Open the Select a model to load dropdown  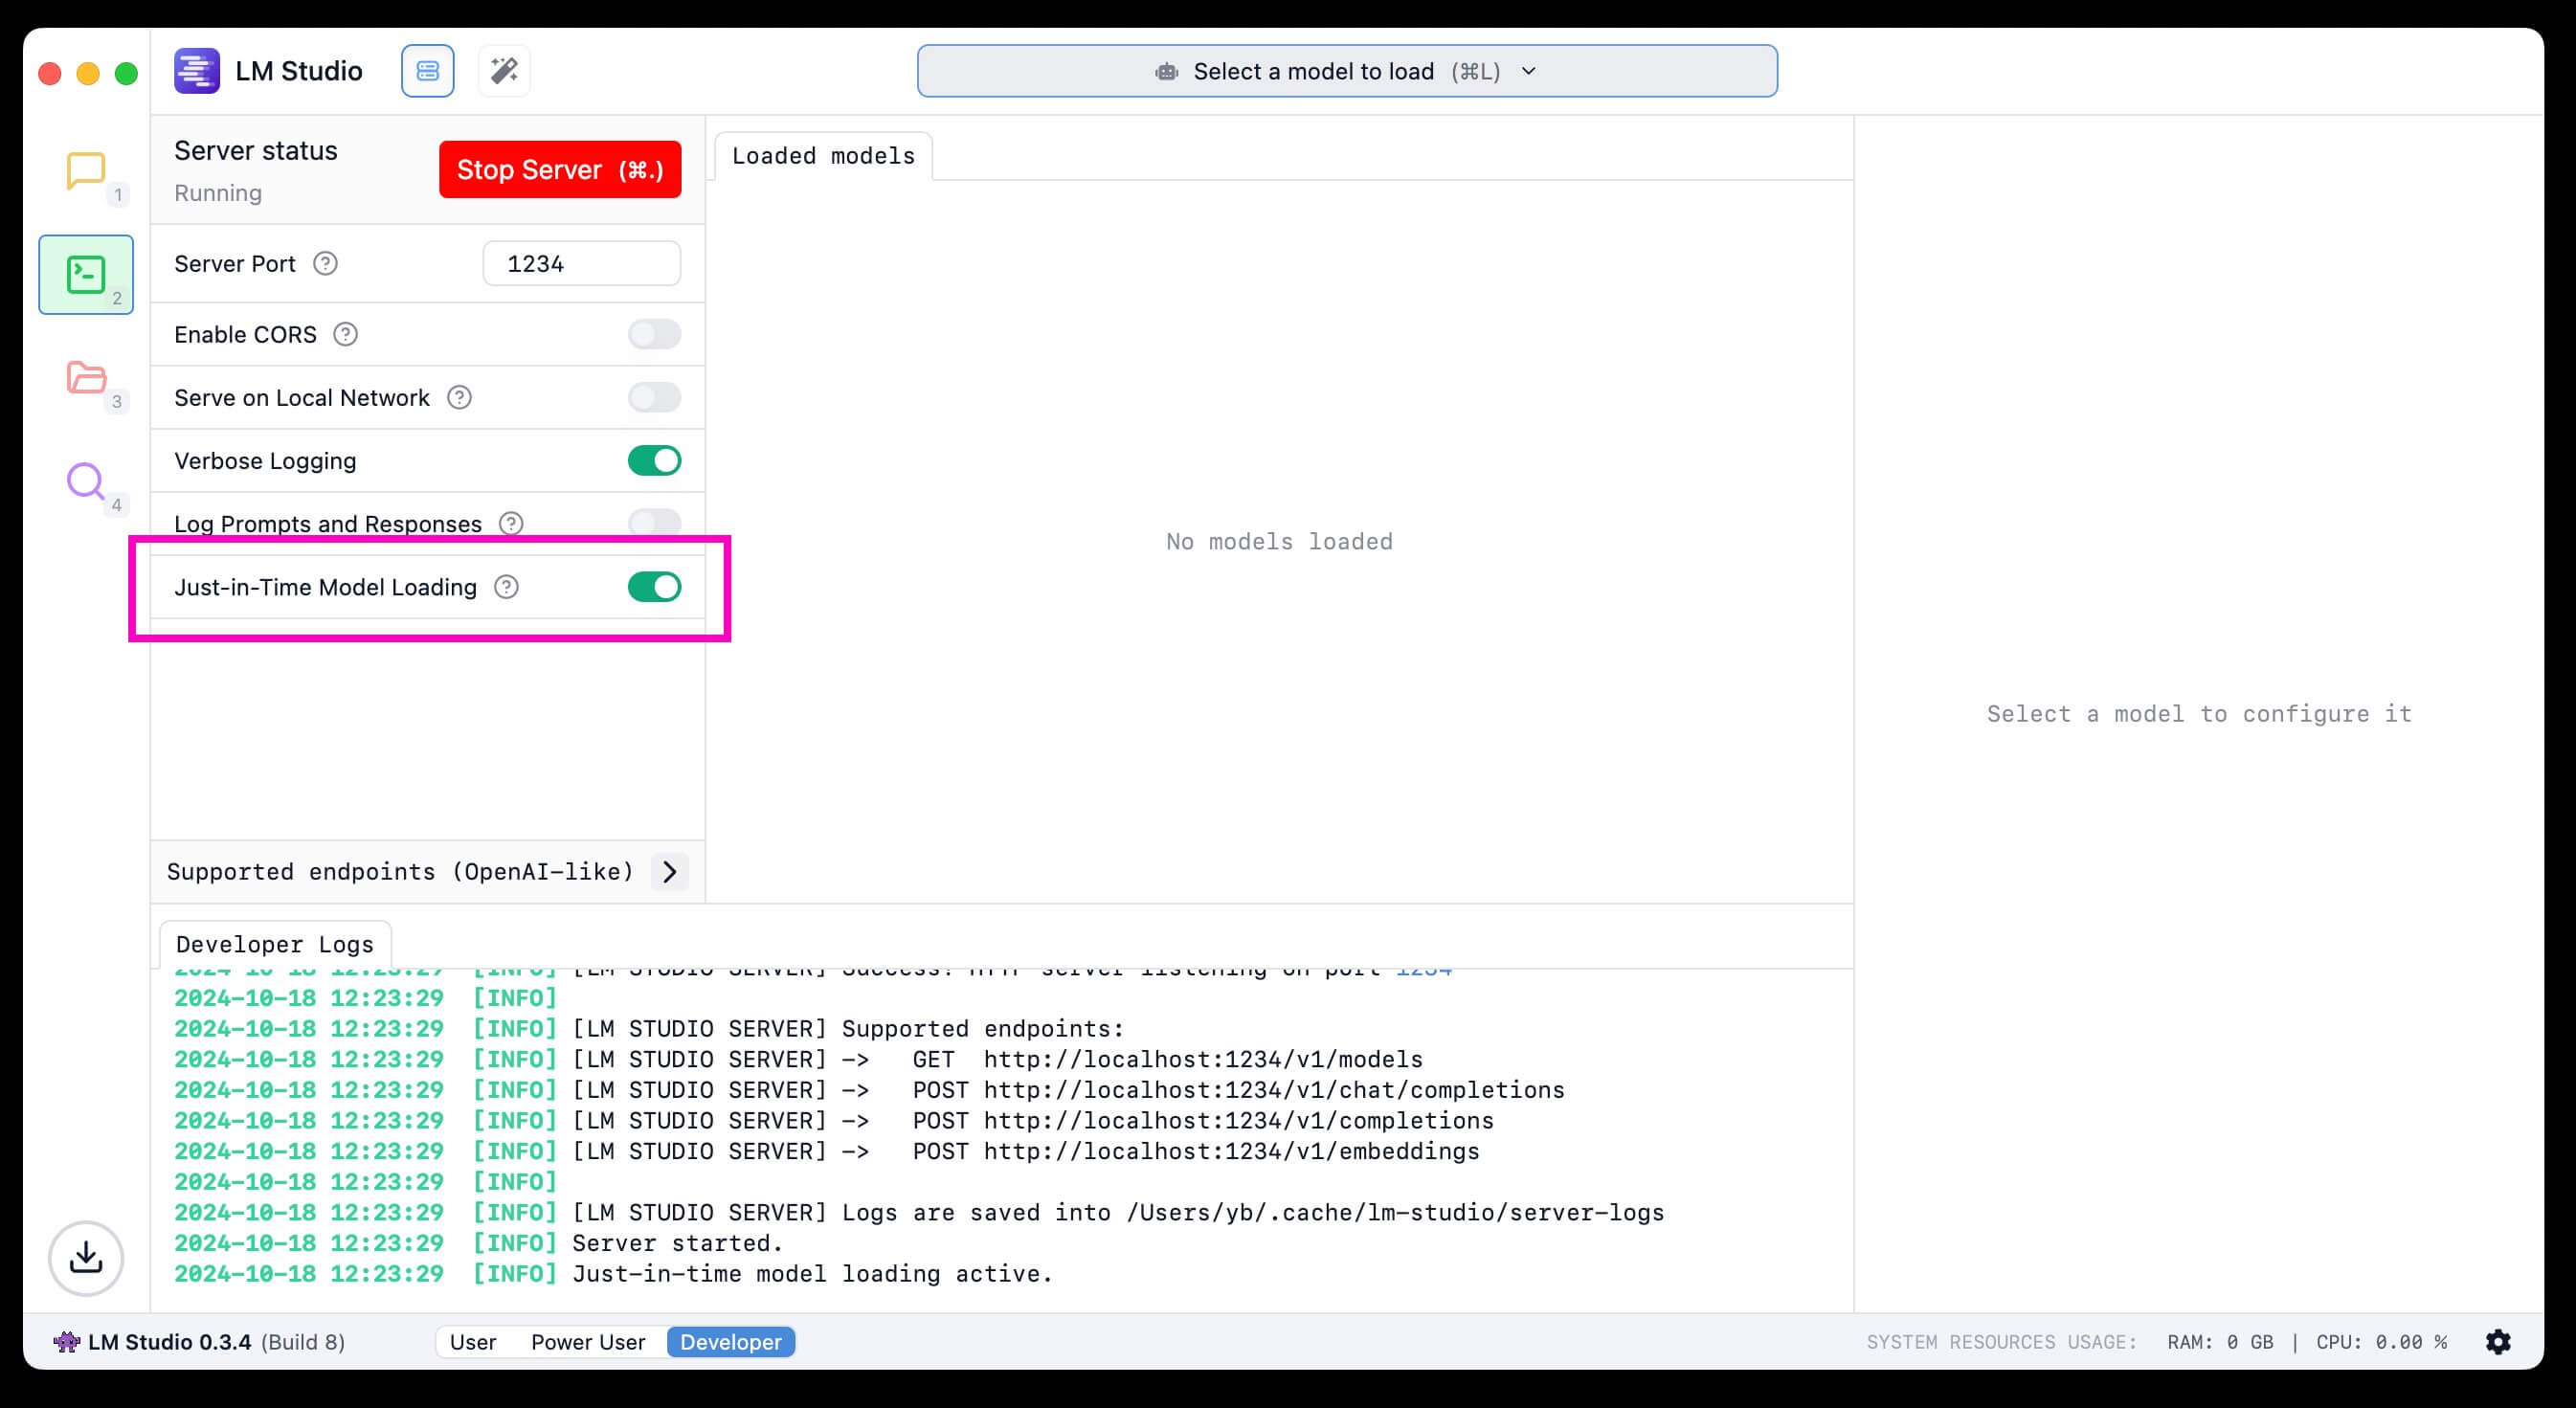click(1347, 71)
